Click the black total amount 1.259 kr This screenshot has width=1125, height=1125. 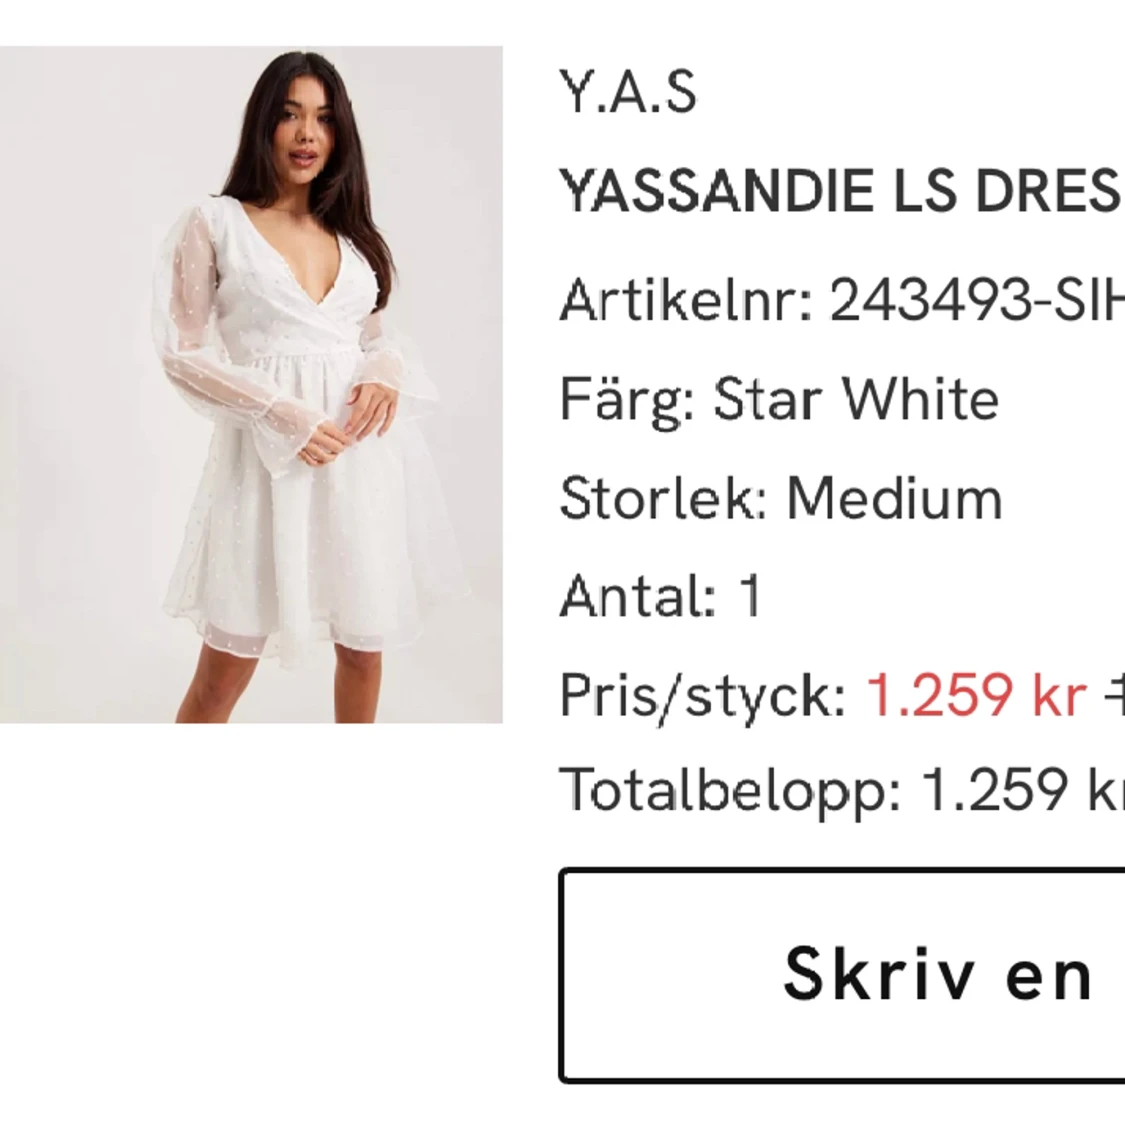[x=1022, y=790]
